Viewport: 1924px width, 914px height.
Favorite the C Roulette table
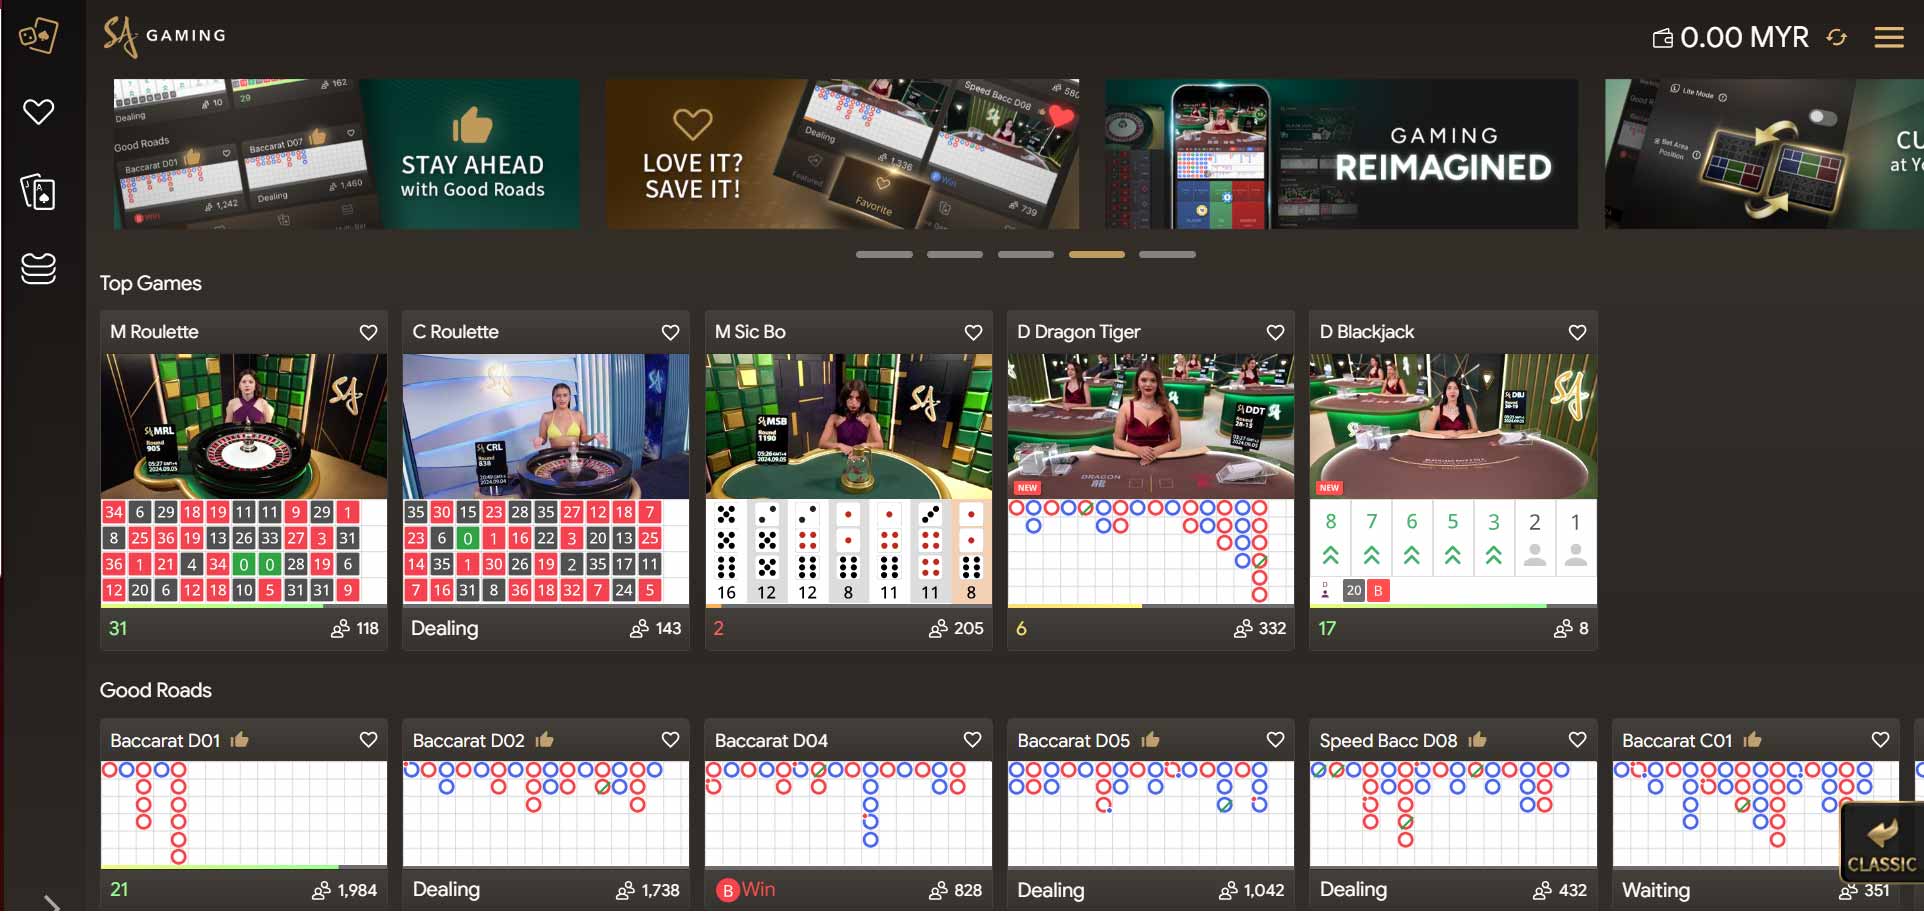pyautogui.click(x=670, y=332)
